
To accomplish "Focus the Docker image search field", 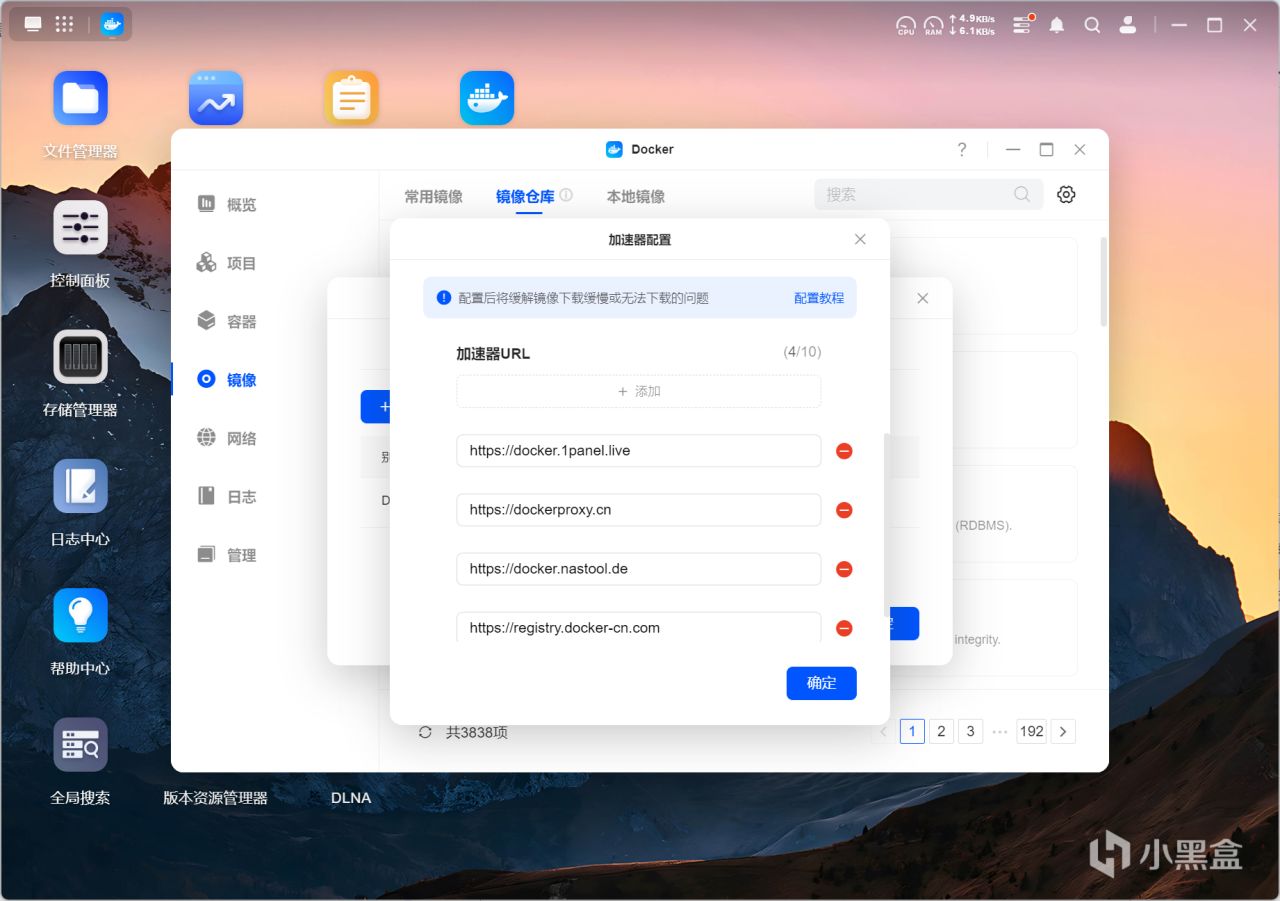I will coord(929,195).
